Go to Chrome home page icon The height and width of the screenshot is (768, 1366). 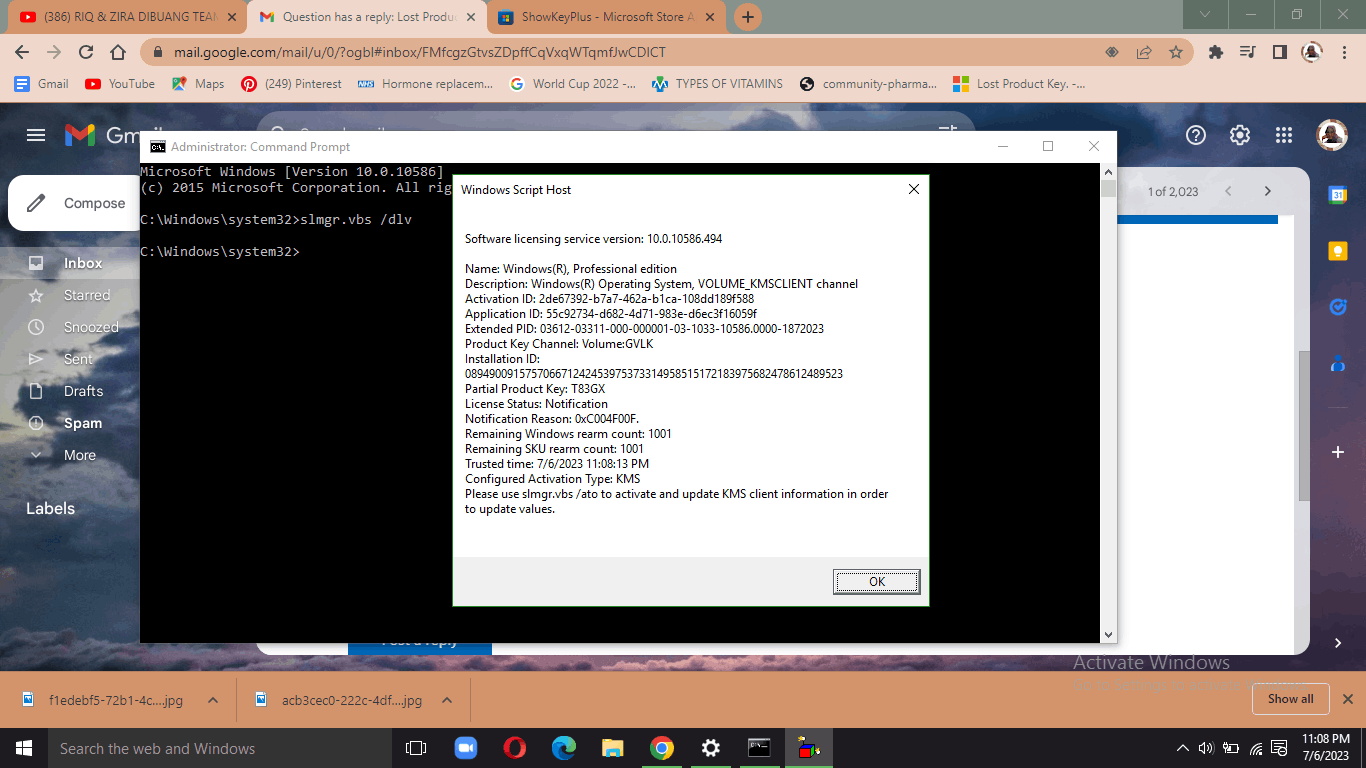click(118, 52)
